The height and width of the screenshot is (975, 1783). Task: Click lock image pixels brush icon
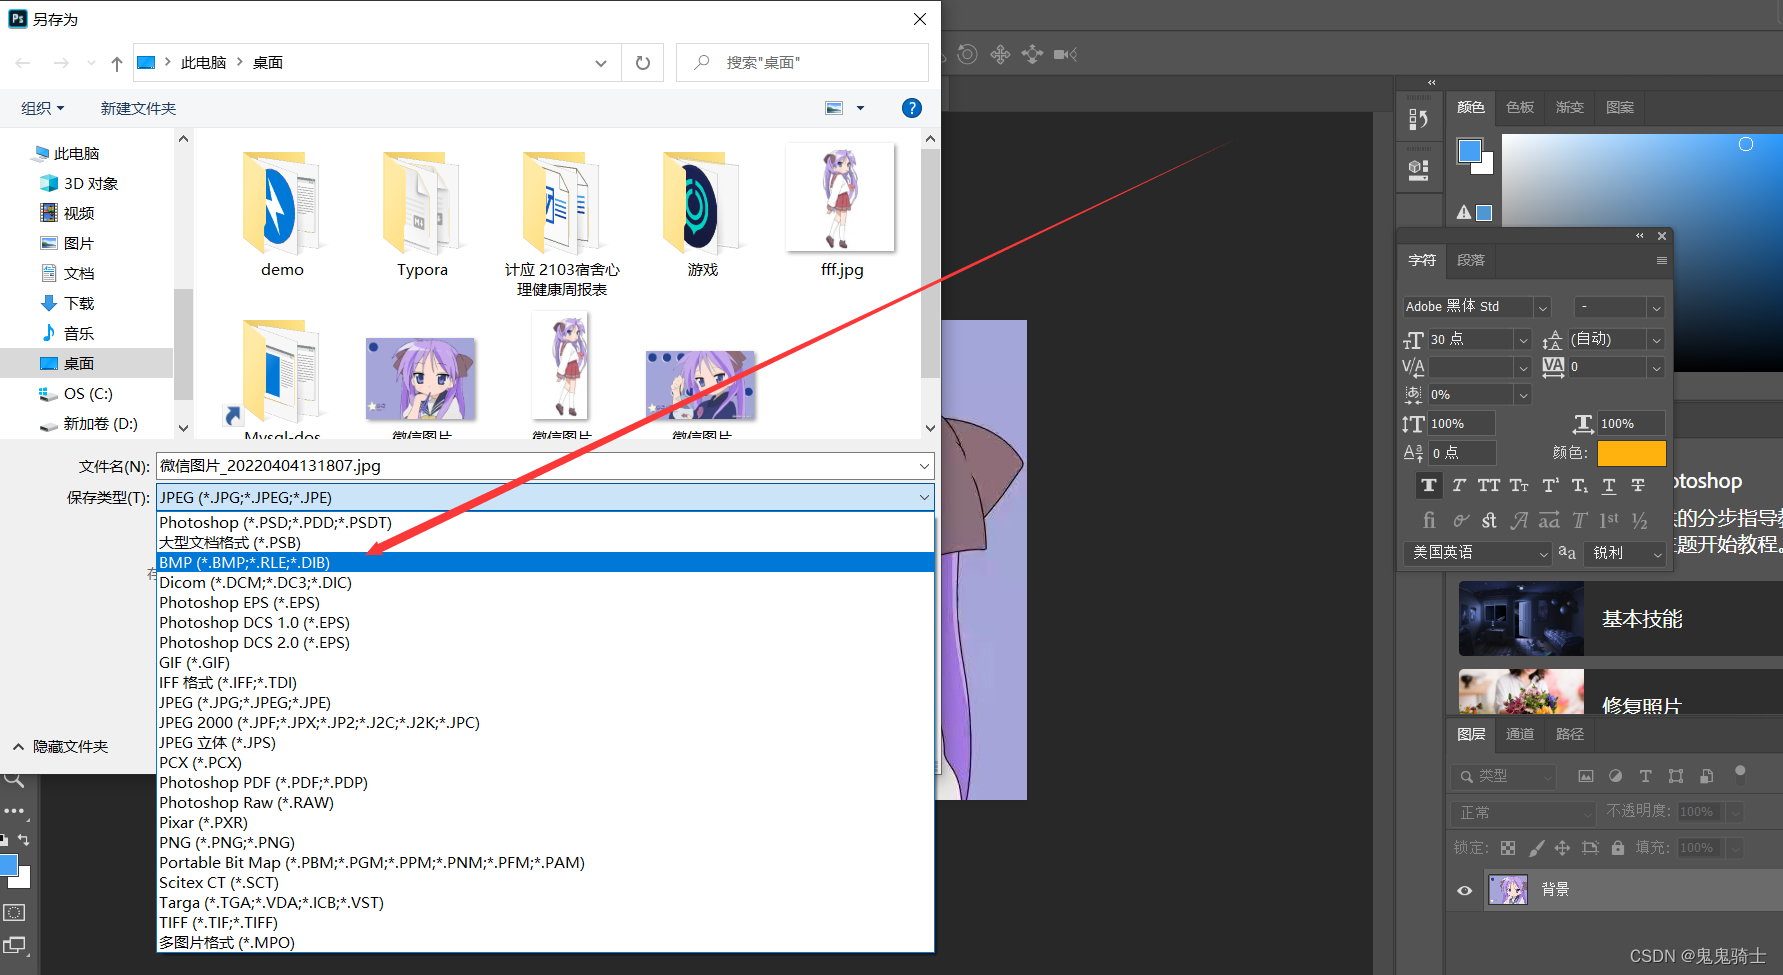click(1537, 848)
